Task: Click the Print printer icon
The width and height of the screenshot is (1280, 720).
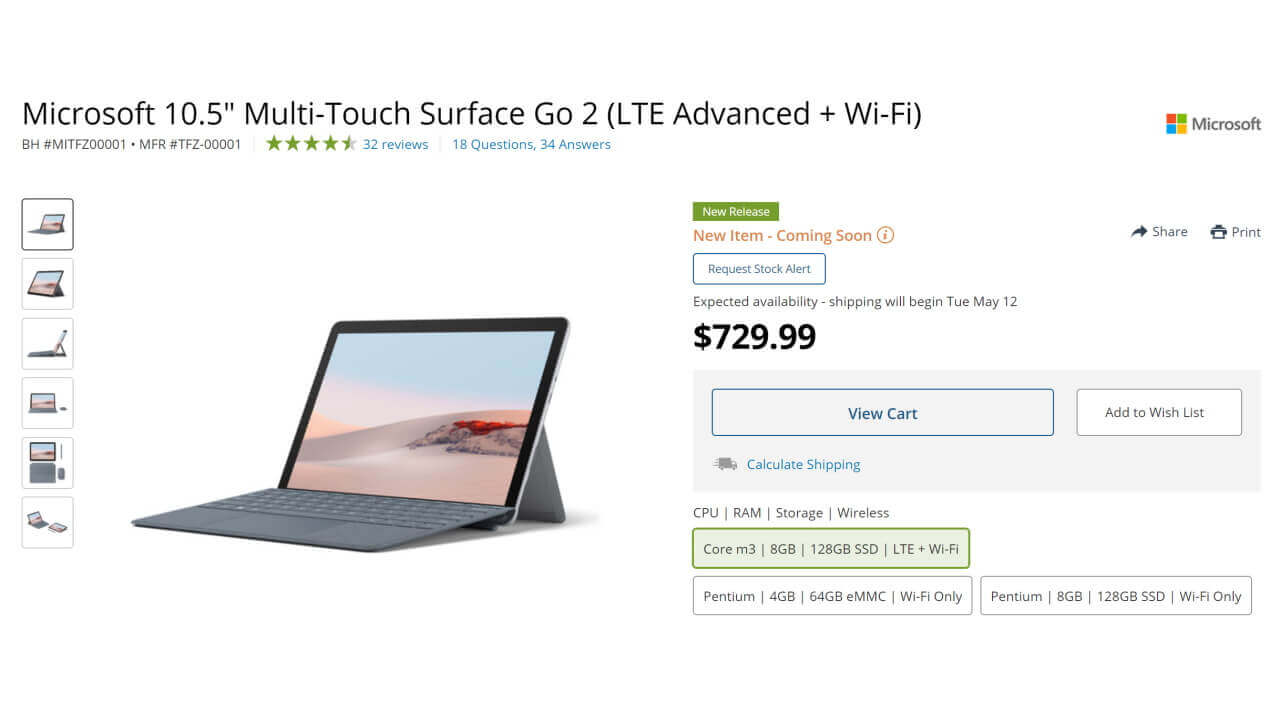Action: point(1218,232)
